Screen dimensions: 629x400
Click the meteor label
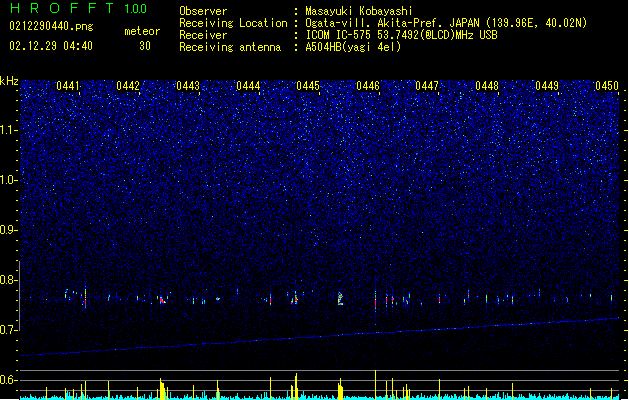pos(142,31)
